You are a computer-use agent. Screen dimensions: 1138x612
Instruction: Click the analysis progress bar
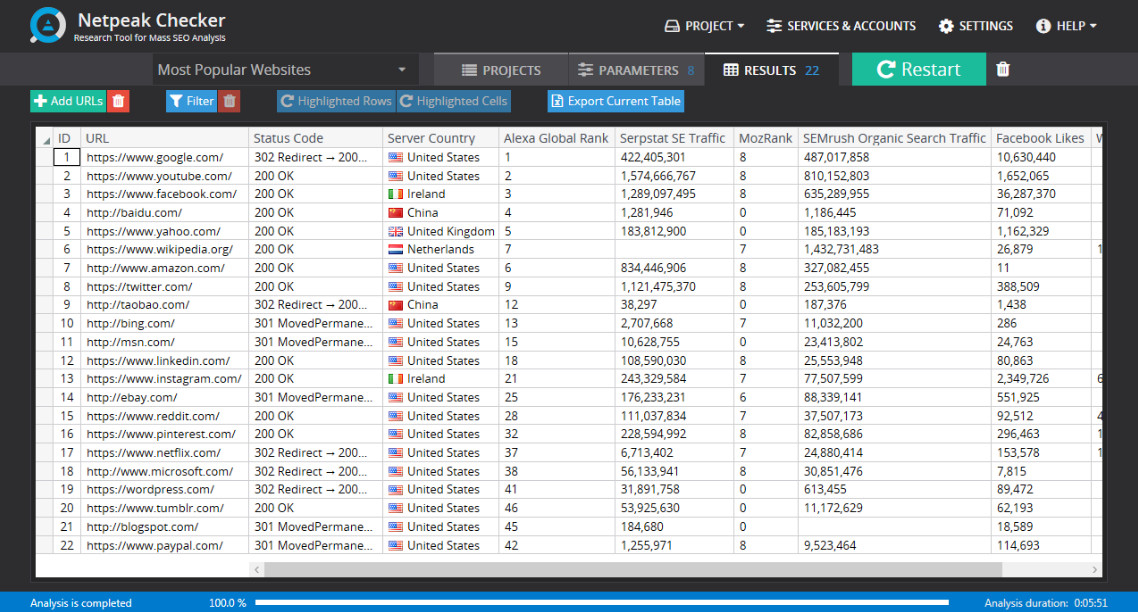602,603
